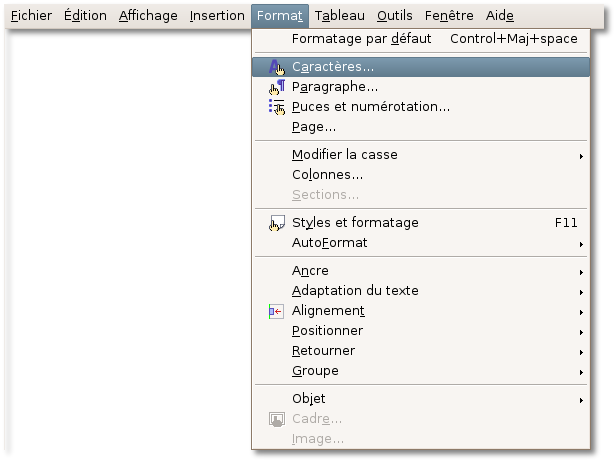The height and width of the screenshot is (462, 616).
Task: Open the Aide menu
Action: coord(499,16)
